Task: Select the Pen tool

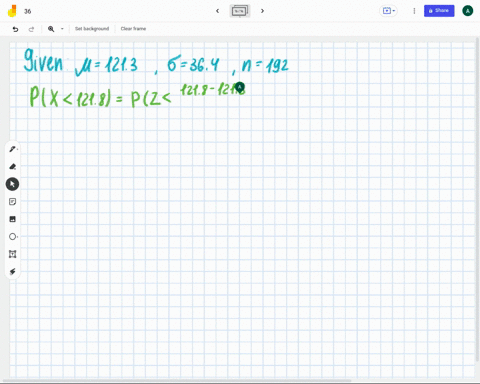Action: [x=13, y=149]
